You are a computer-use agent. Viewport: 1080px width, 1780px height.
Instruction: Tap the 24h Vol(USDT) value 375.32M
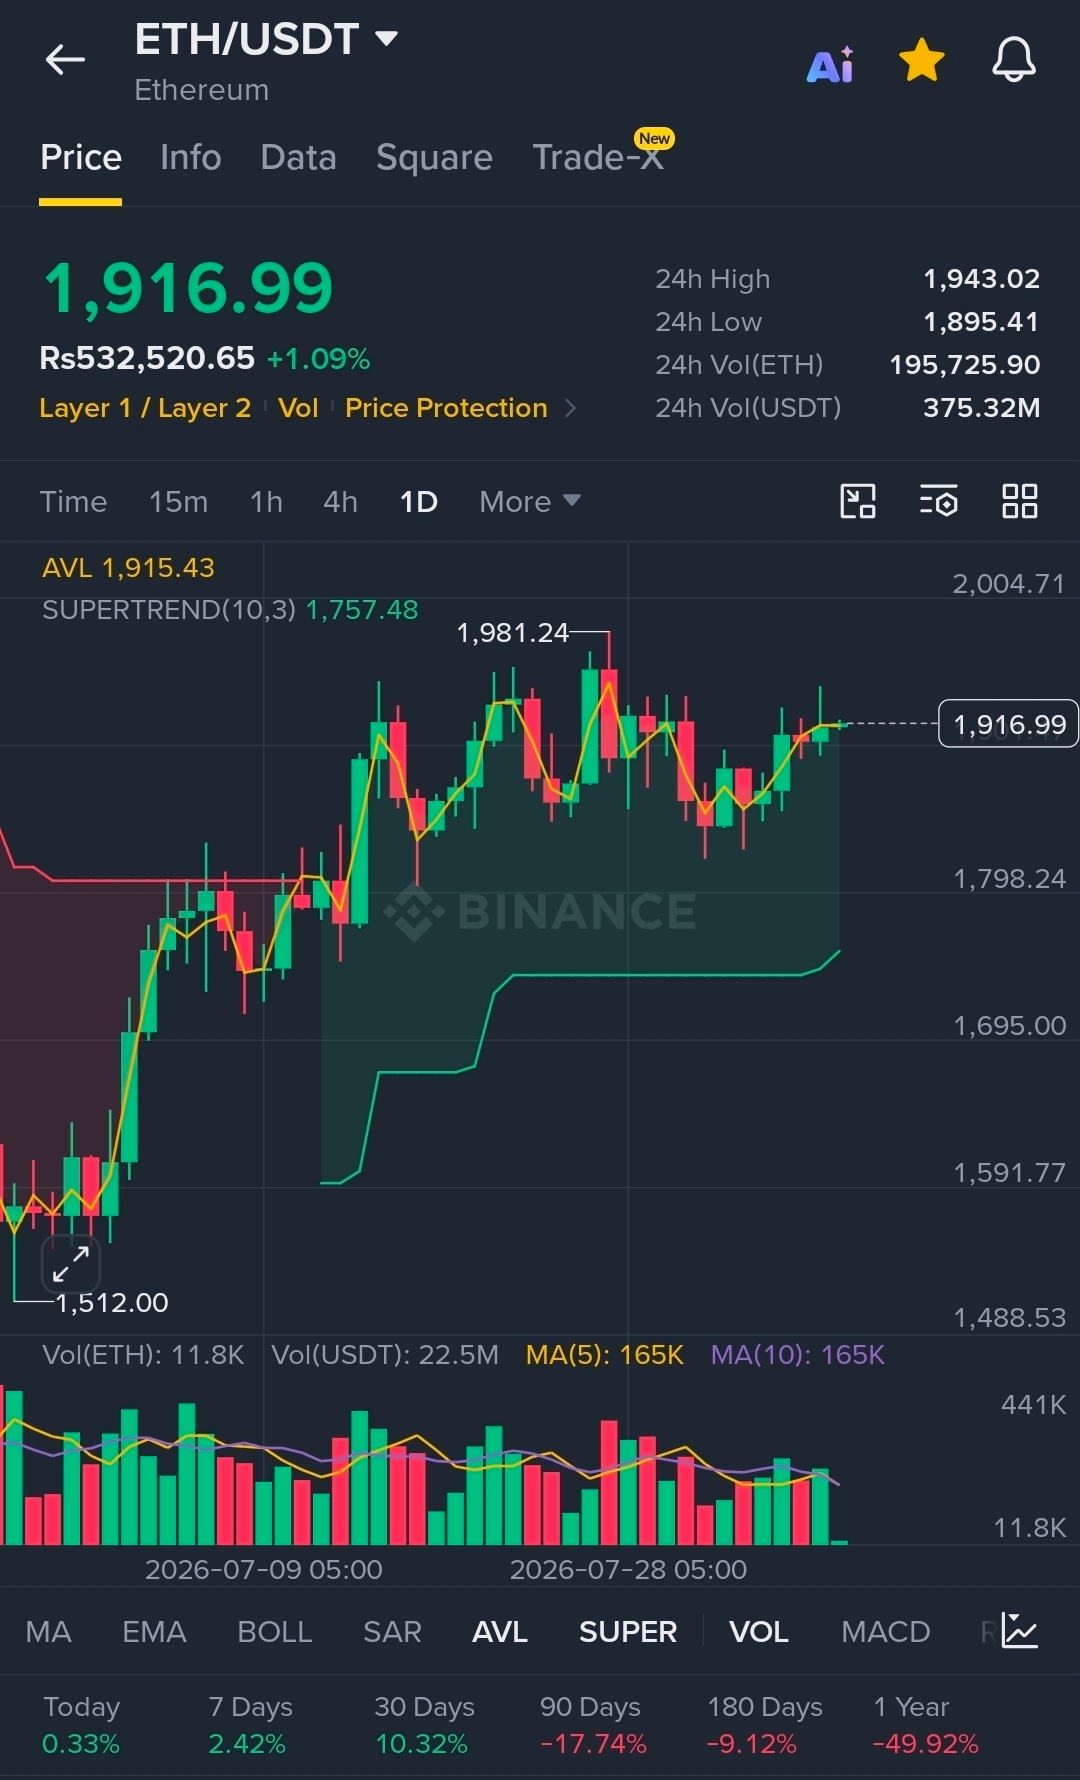(x=981, y=407)
